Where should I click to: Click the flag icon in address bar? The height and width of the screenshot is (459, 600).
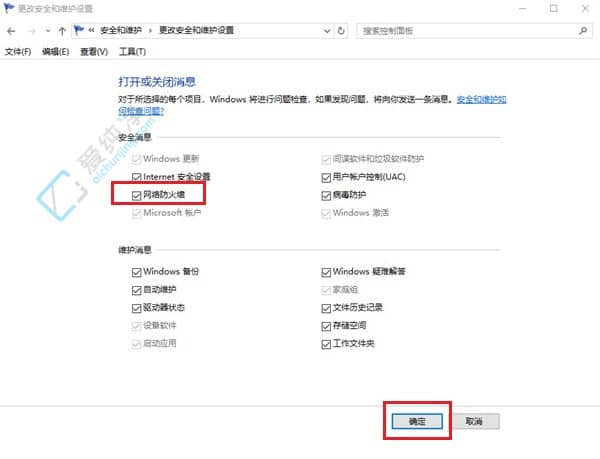pos(79,30)
